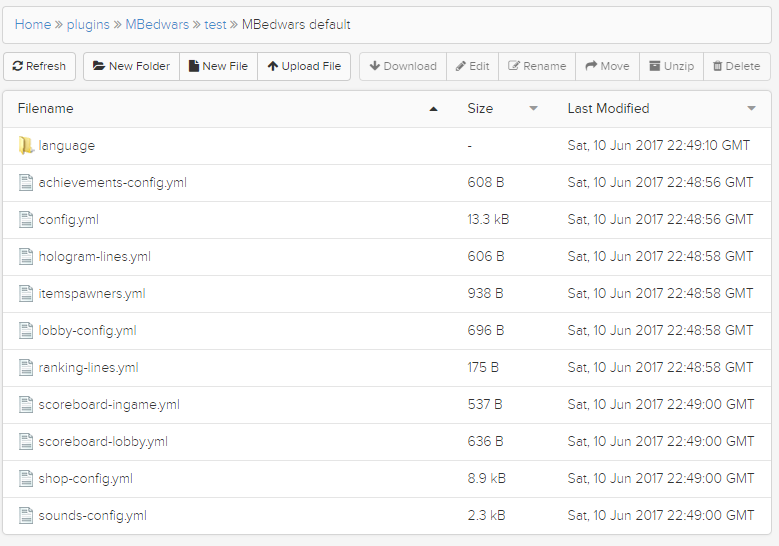Click the 938 B size cell
This screenshot has width=779, height=546.
[485, 294]
